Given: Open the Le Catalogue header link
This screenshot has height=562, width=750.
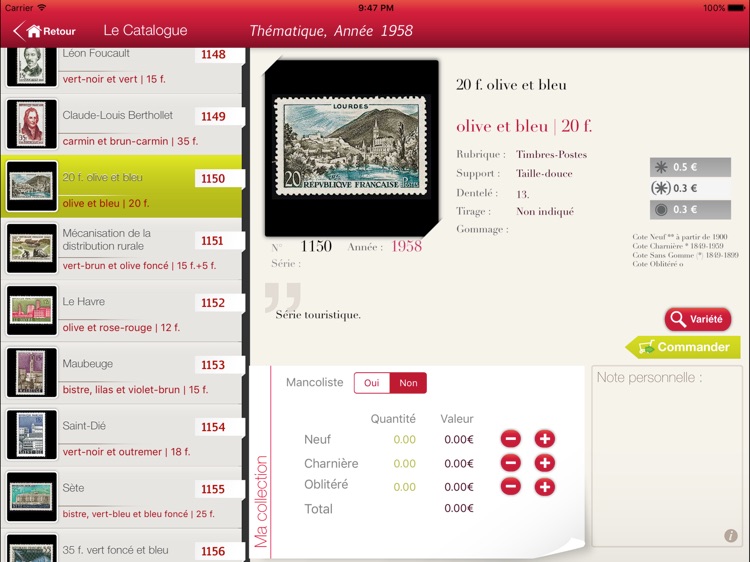Looking at the screenshot, I should pyautogui.click(x=145, y=30).
